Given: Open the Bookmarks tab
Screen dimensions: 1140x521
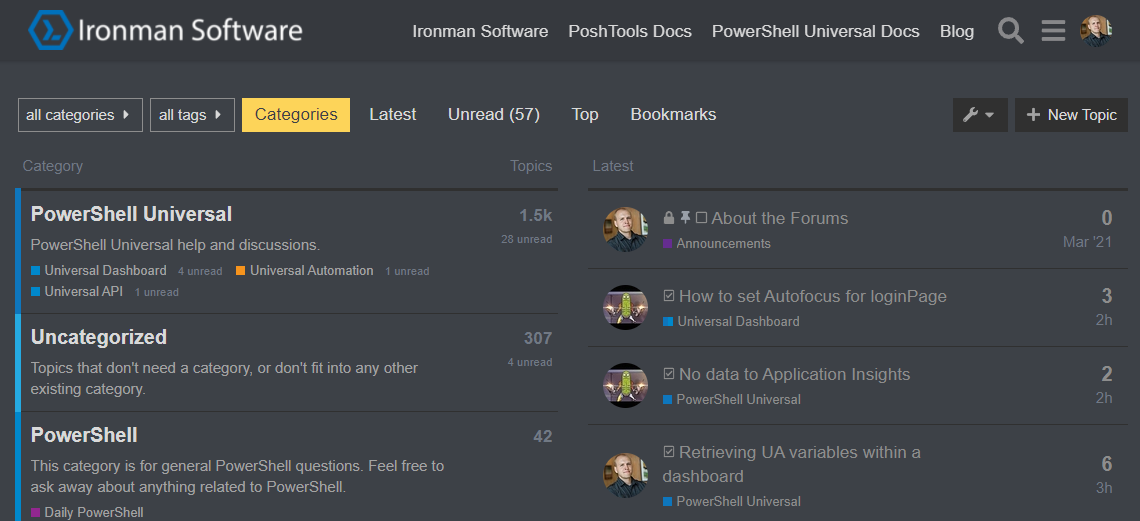Looking at the screenshot, I should (673, 115).
